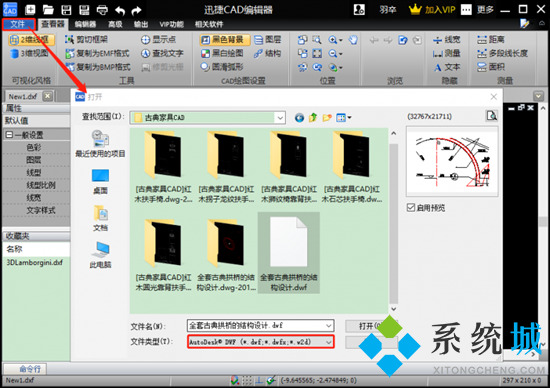This screenshot has width=550, height=388.
Task: Click the up one level folder icon
Action: click(x=313, y=118)
